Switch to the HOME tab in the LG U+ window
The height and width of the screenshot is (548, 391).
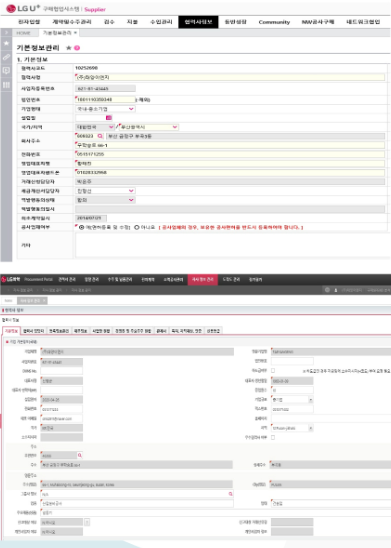[23, 33]
